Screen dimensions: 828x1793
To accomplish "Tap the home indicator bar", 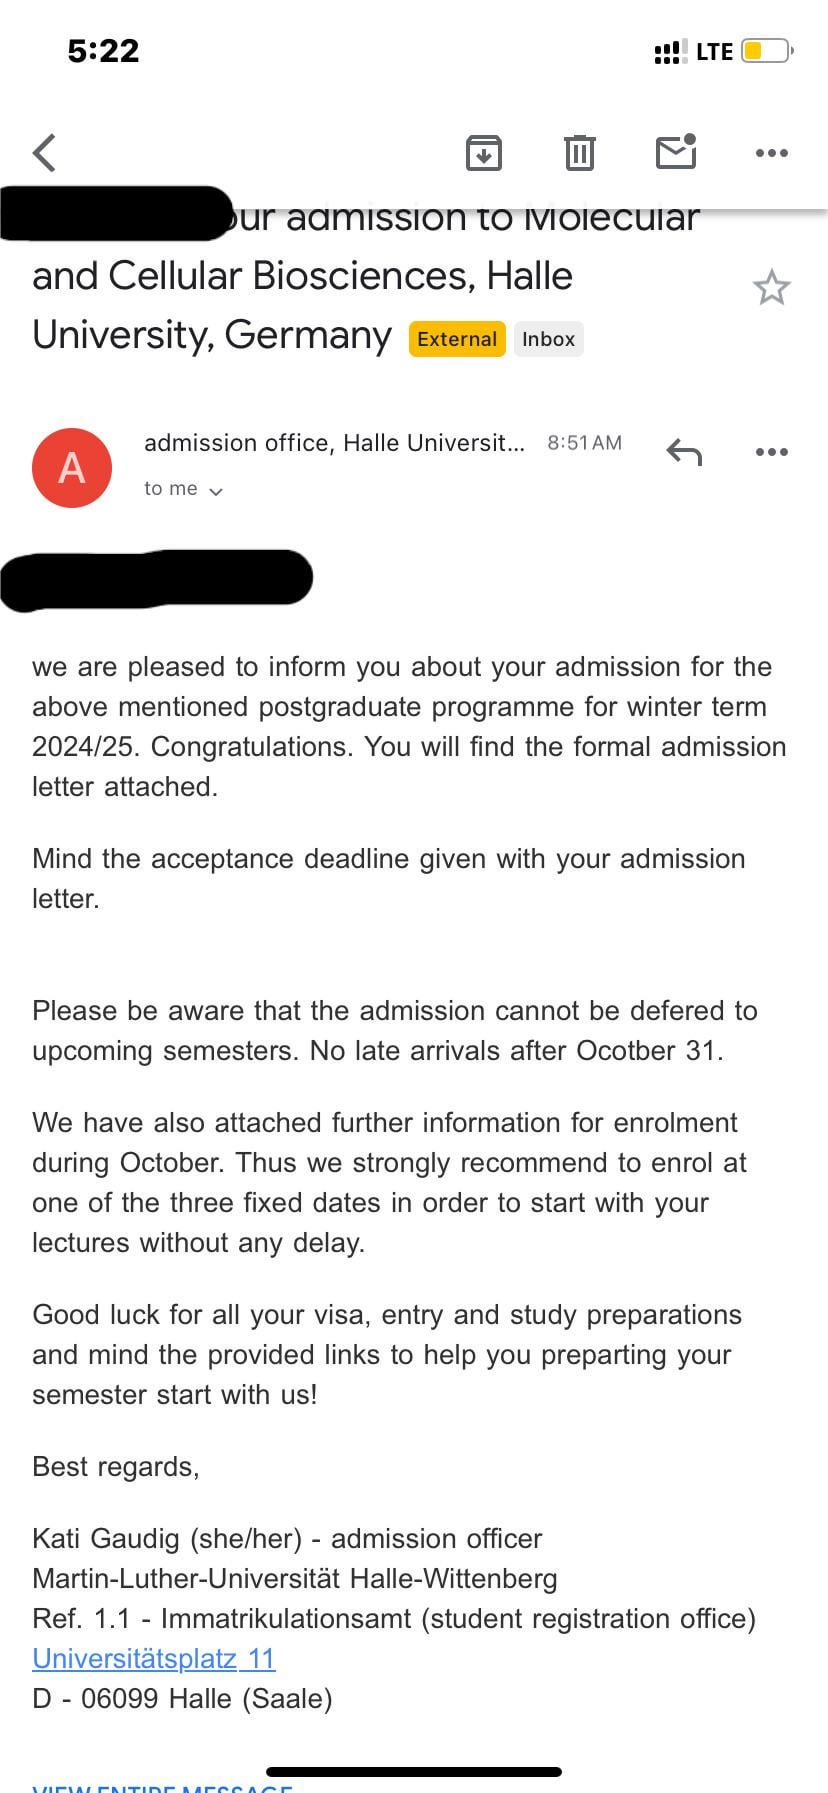I will pos(414,1771).
